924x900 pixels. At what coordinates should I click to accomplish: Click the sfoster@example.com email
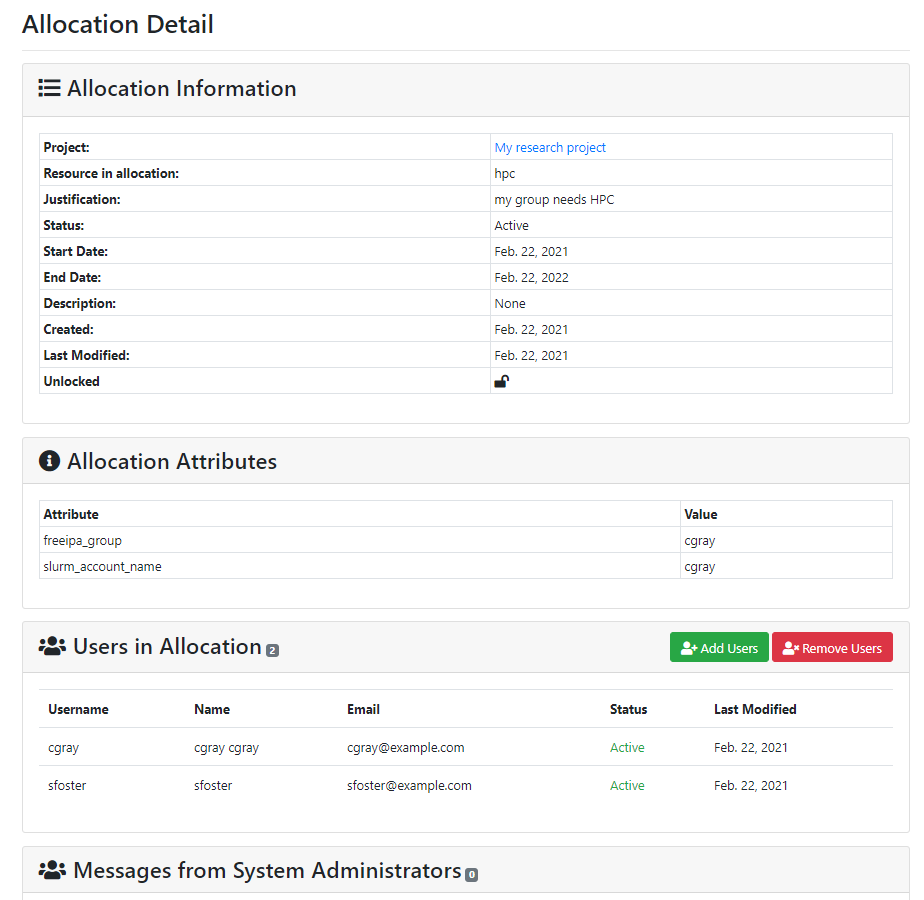coord(409,785)
